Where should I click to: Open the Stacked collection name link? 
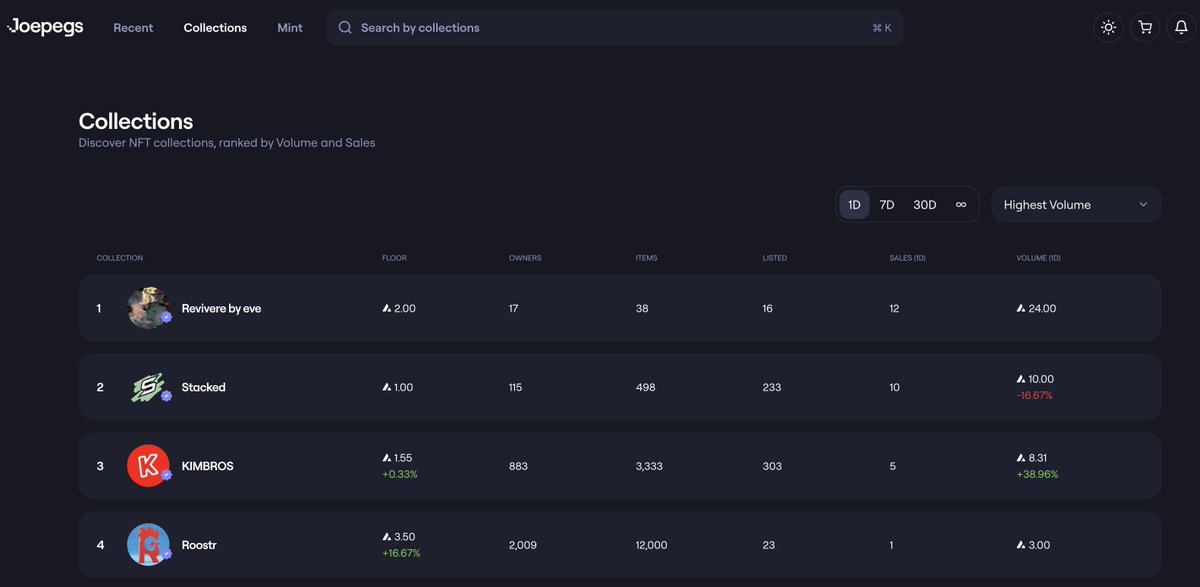(x=204, y=387)
